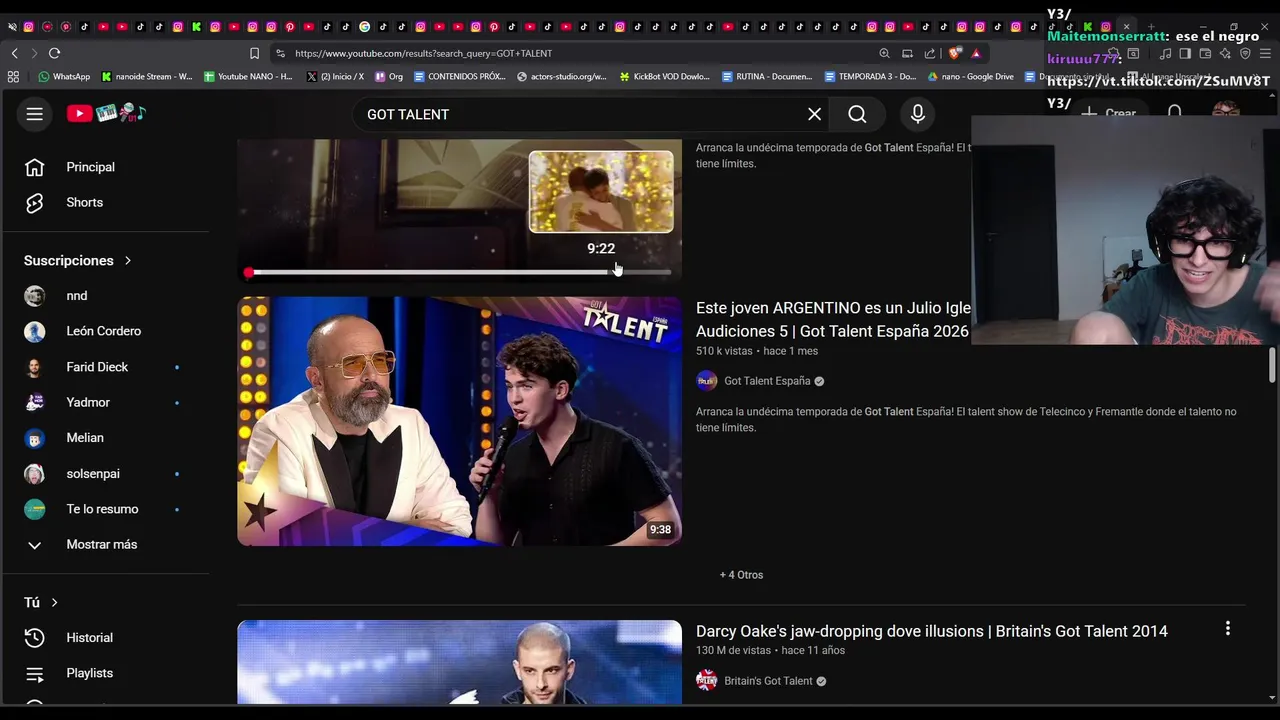Image resolution: width=1280 pixels, height=720 pixels.
Task: Click Got Talent España channel avatar
Action: (707, 381)
